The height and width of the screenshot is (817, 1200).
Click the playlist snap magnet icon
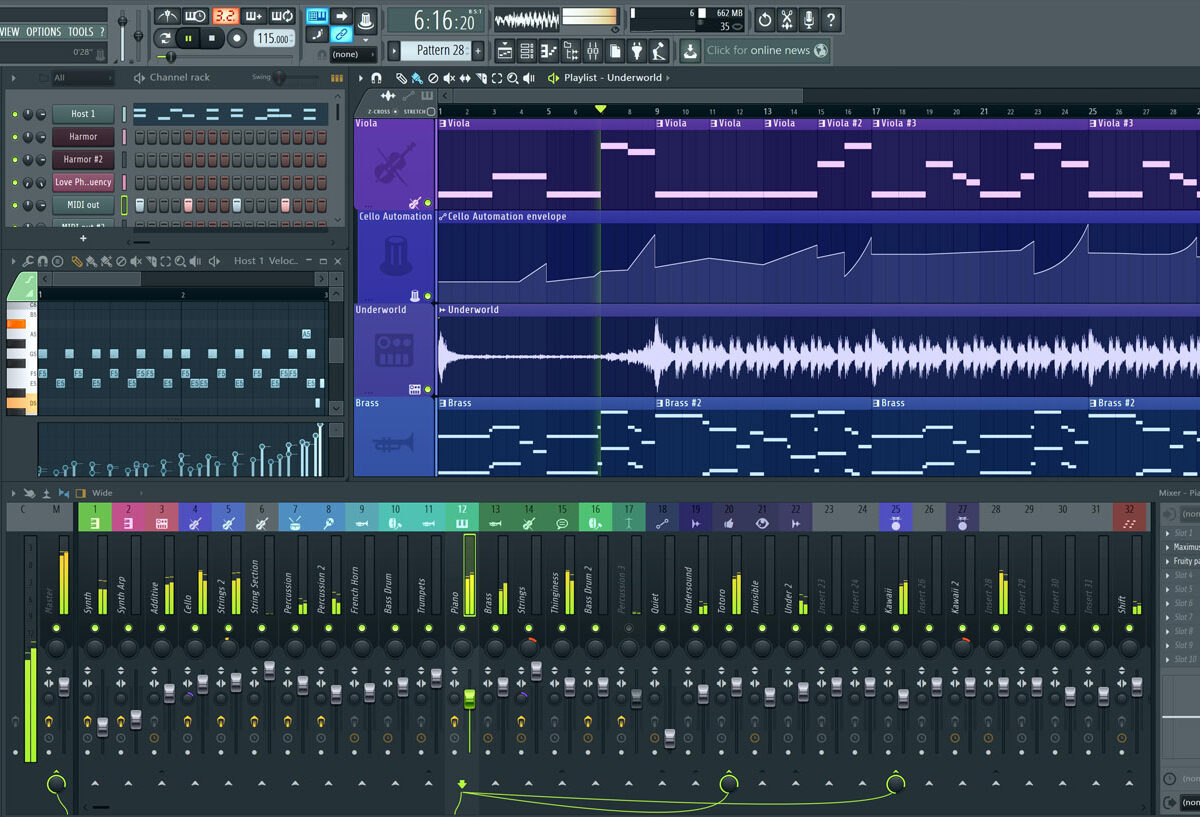point(376,78)
